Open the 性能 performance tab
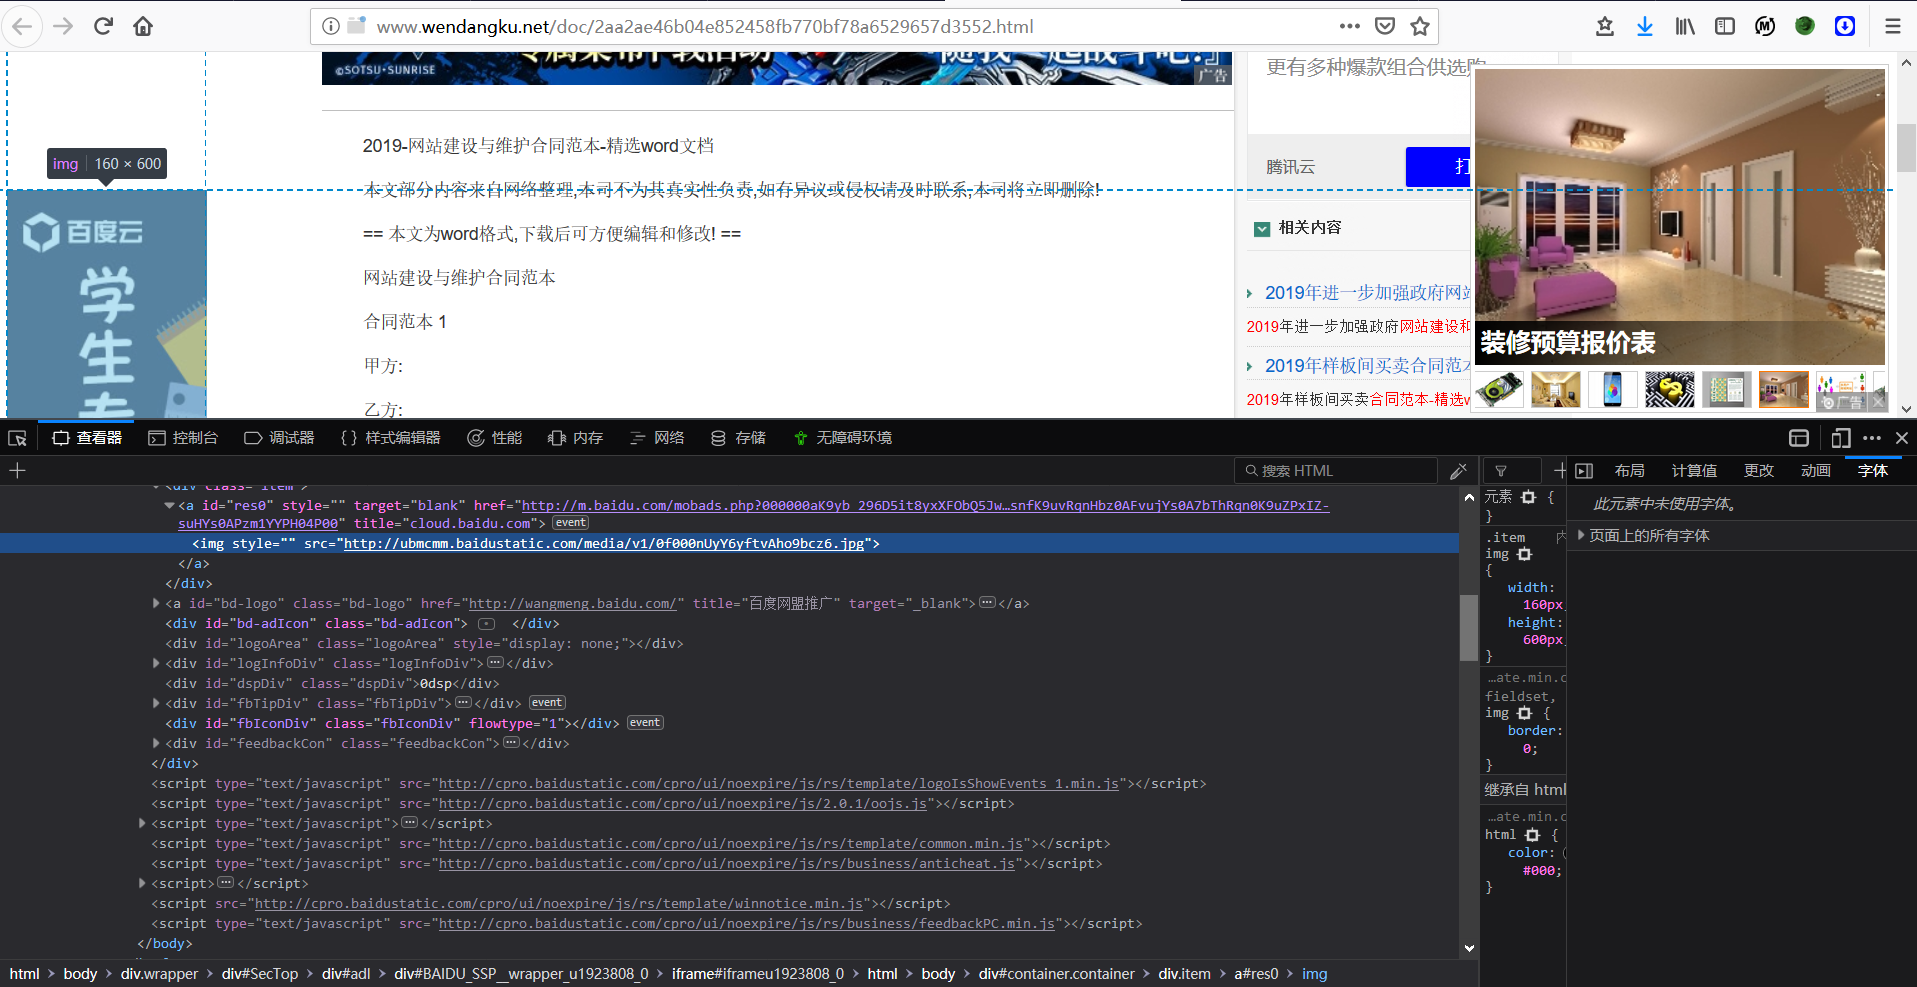 tap(495, 438)
